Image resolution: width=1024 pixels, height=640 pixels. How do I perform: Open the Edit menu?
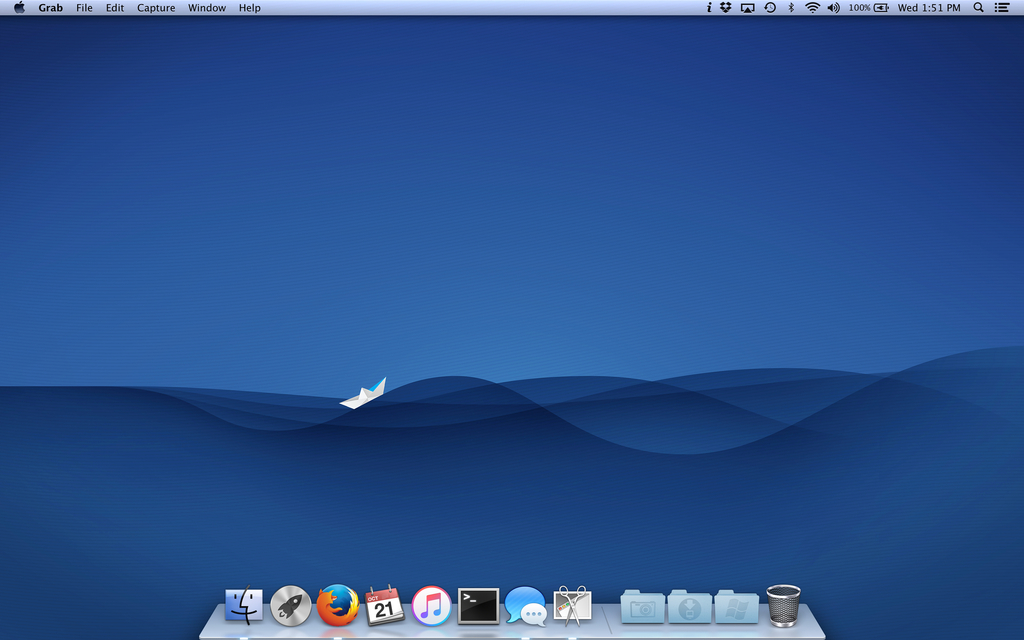[115, 8]
